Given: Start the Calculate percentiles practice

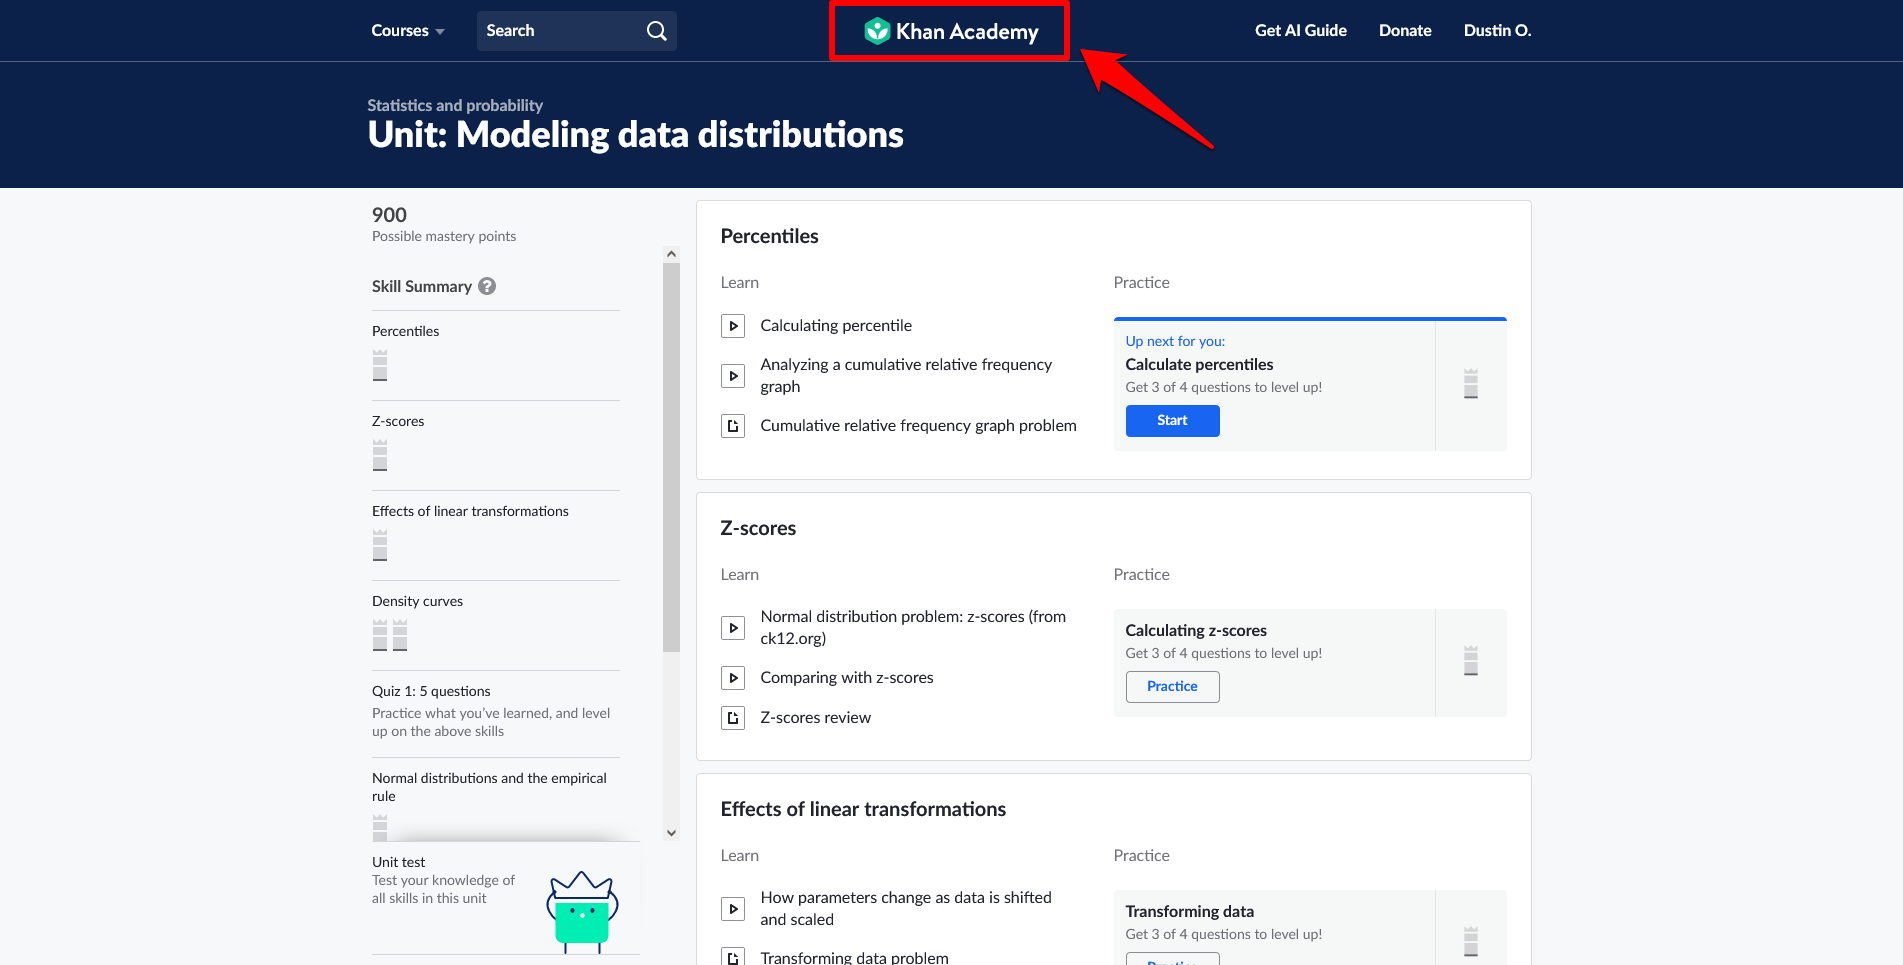Looking at the screenshot, I should click(x=1172, y=421).
